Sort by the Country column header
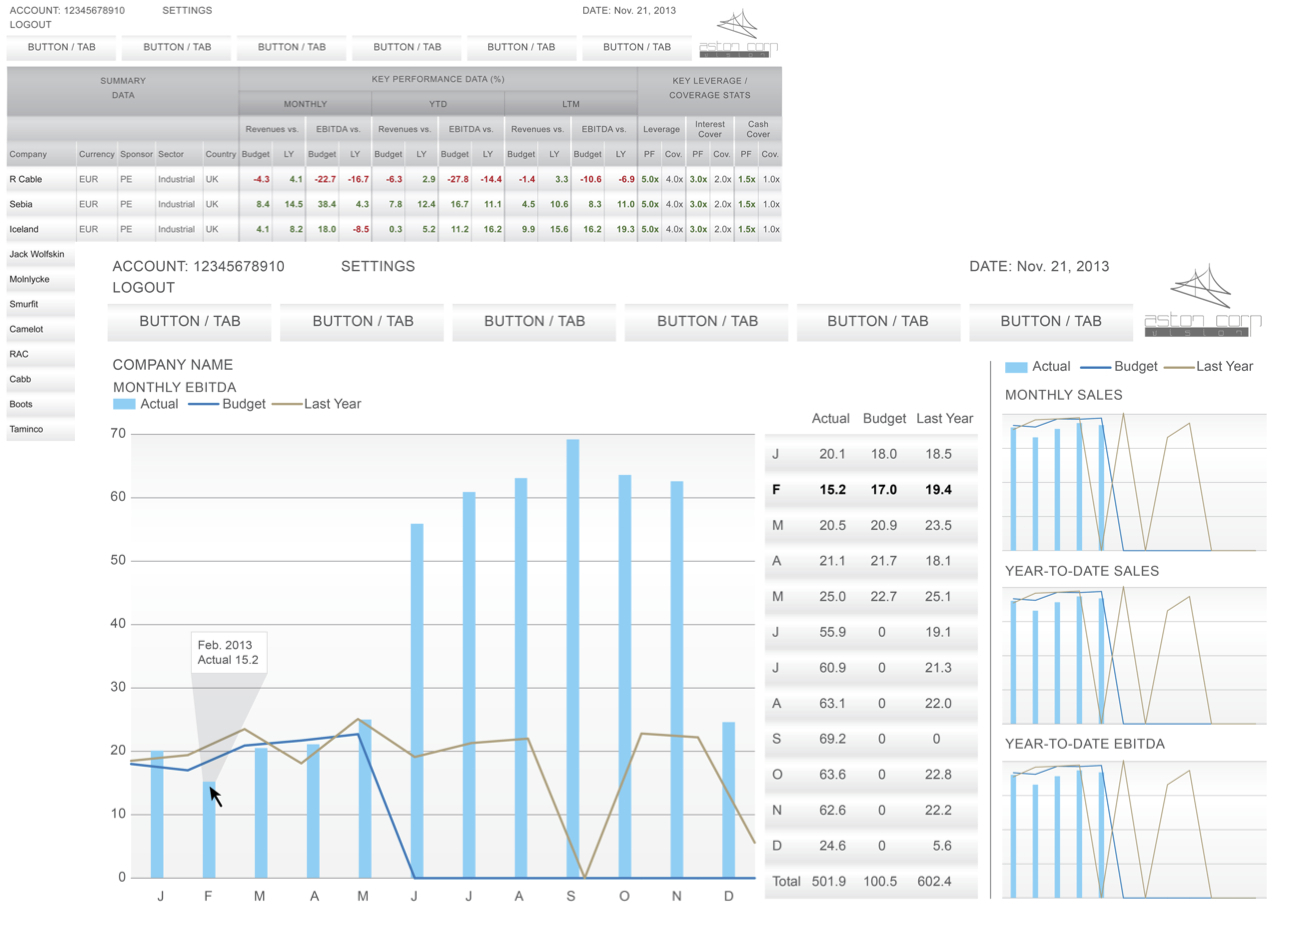Image resolution: width=1303 pixels, height=932 pixels. pos(221,154)
